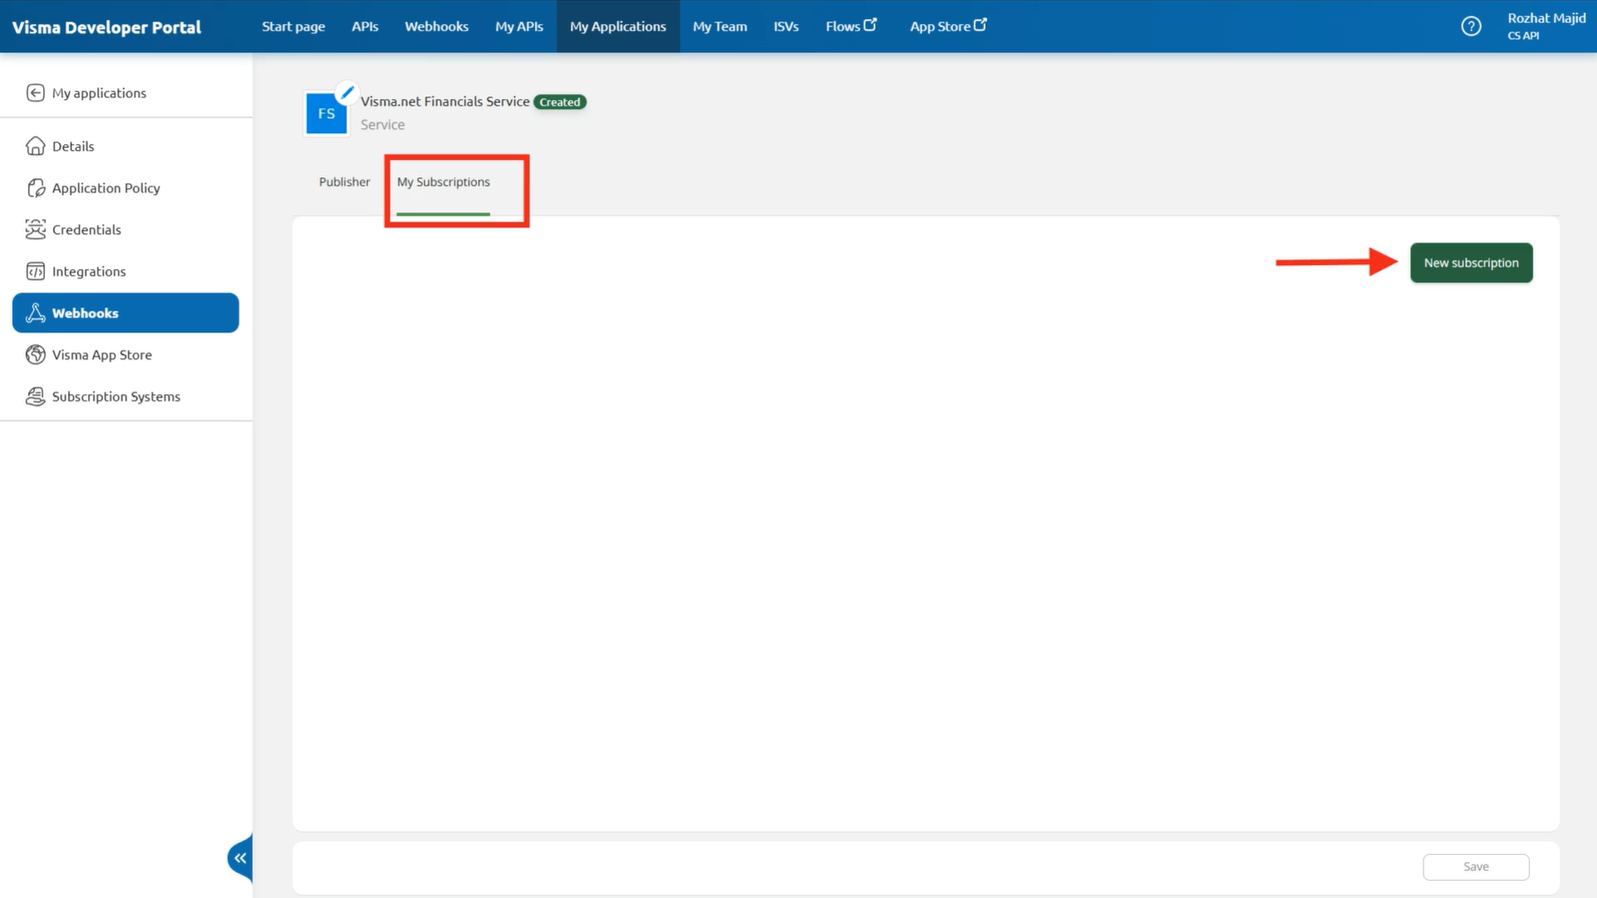The width and height of the screenshot is (1597, 898).
Task: Click the Details home icon in sidebar
Action: 35,146
